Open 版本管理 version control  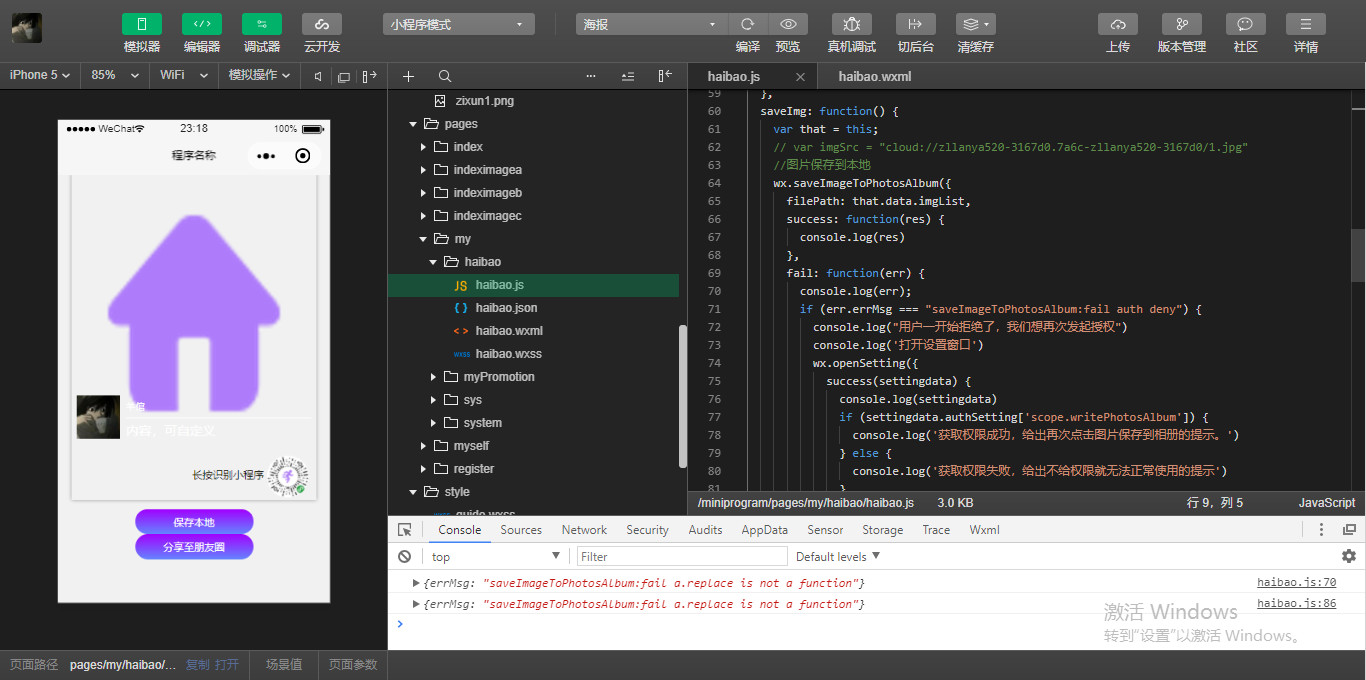1181,24
